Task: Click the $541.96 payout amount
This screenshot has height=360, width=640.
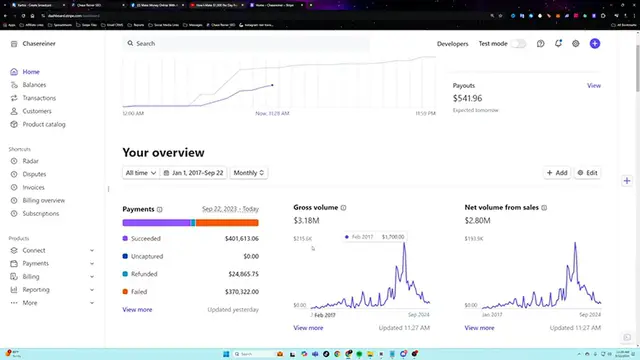Action: pos(467,98)
